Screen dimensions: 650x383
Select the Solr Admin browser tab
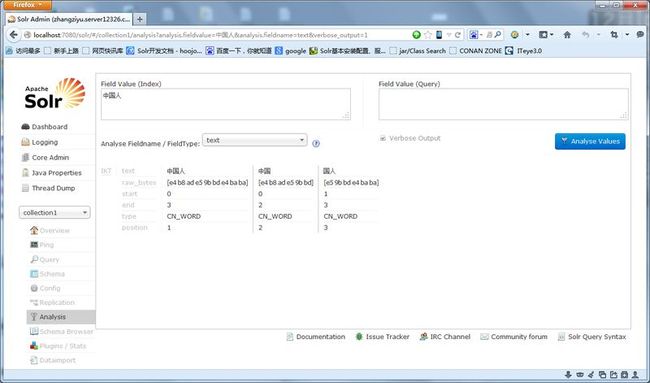(x=70, y=19)
